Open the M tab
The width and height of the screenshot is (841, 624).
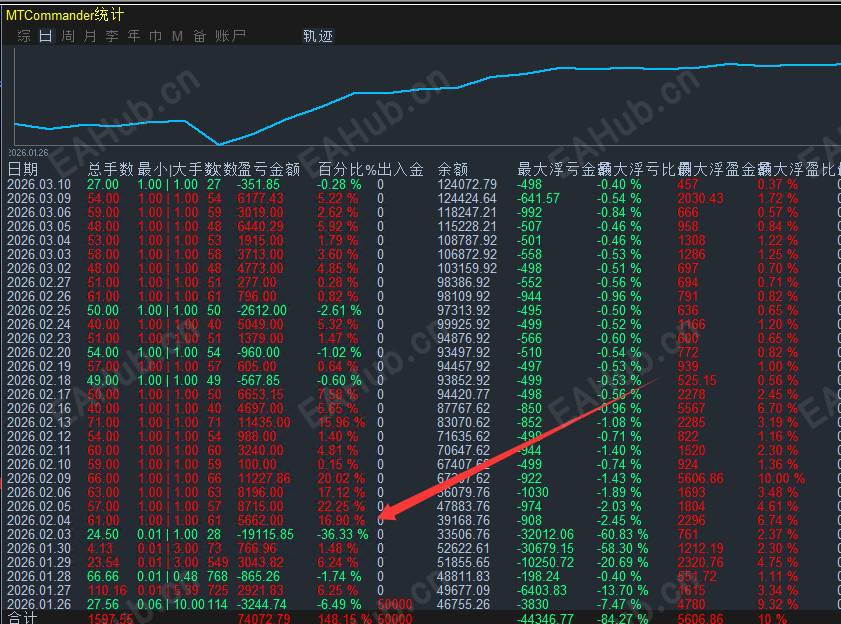click(x=177, y=36)
